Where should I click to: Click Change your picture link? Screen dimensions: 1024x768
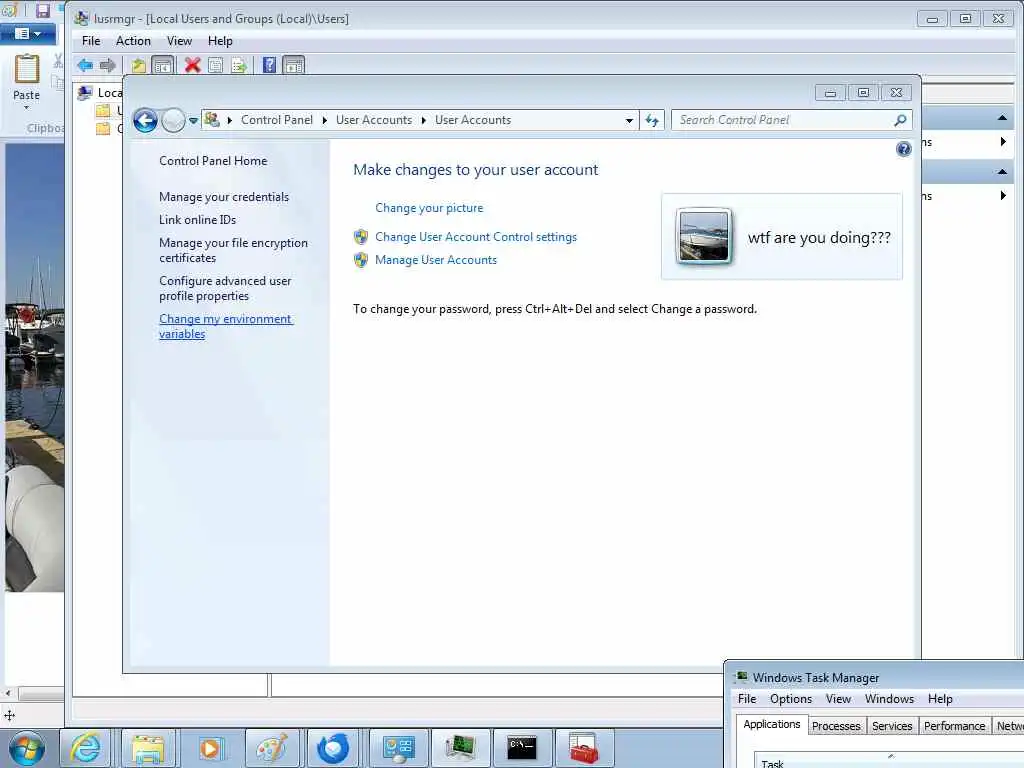[429, 208]
